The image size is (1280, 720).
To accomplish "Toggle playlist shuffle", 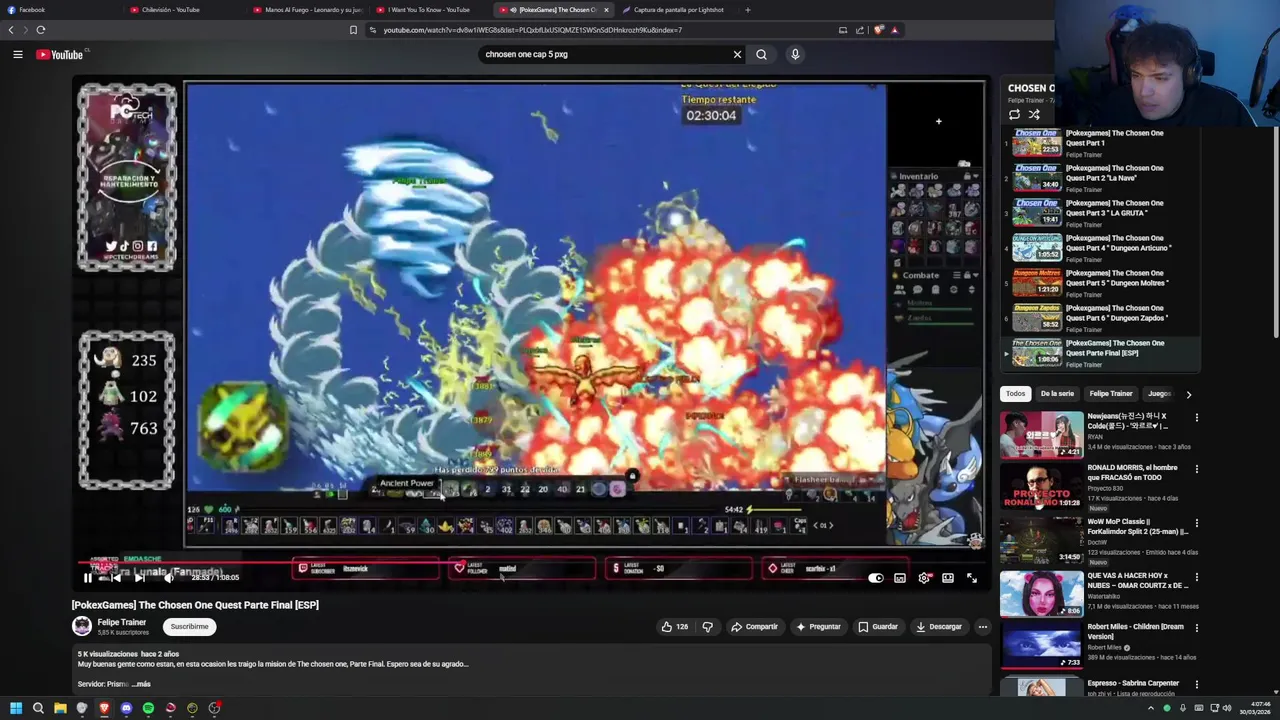I will [x=1034, y=115].
